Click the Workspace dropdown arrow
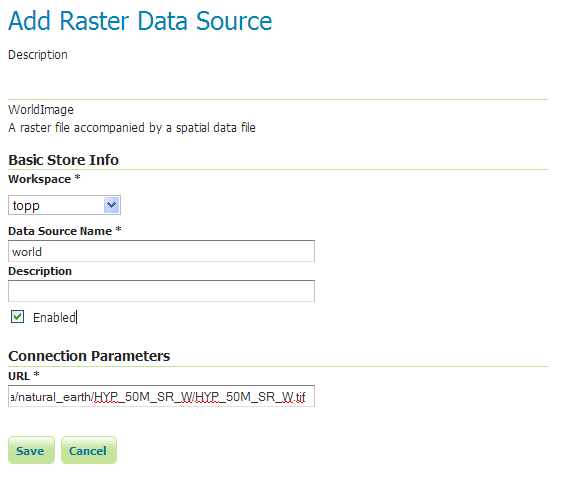 112,205
